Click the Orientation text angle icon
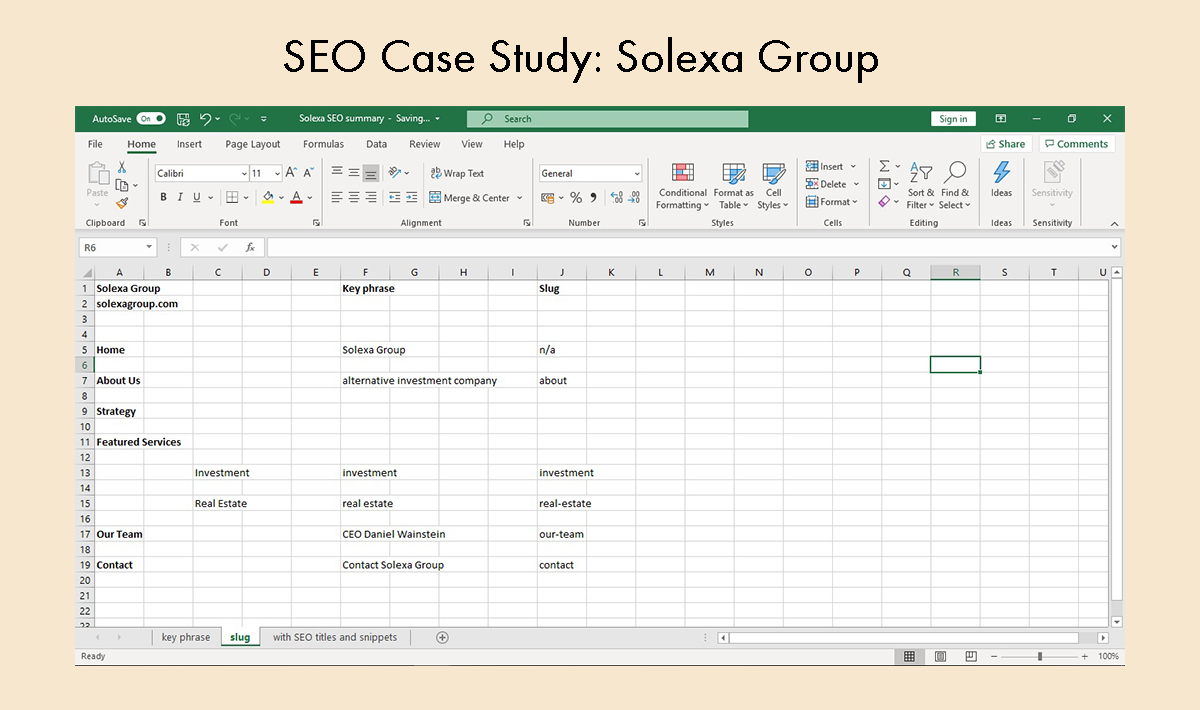The width and height of the screenshot is (1200, 710). tap(395, 173)
